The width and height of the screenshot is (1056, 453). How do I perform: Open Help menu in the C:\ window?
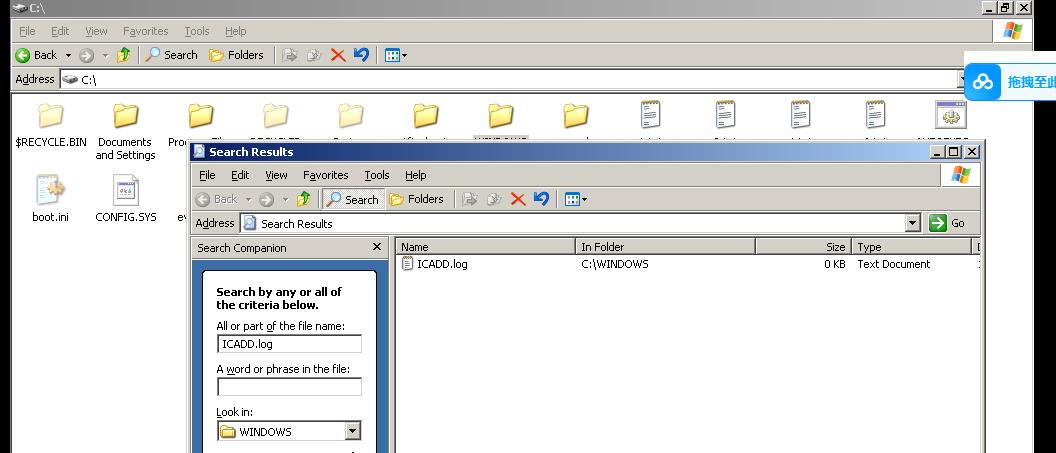coord(236,31)
